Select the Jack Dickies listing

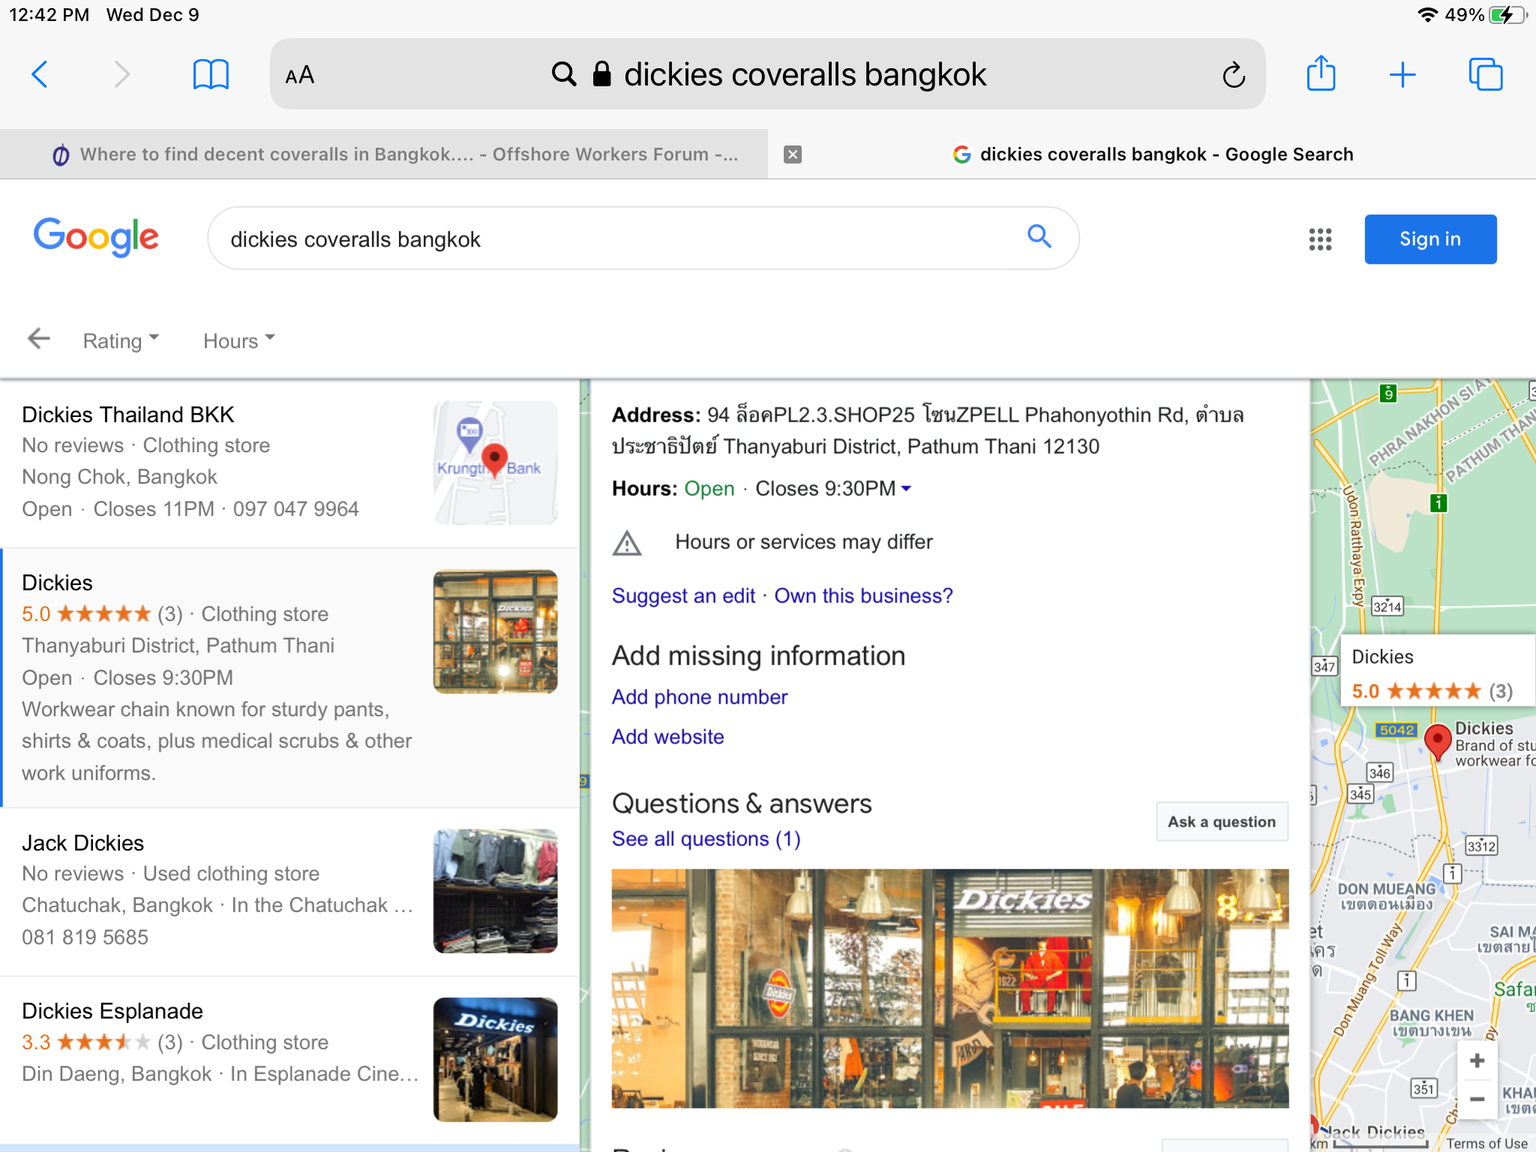coord(290,892)
